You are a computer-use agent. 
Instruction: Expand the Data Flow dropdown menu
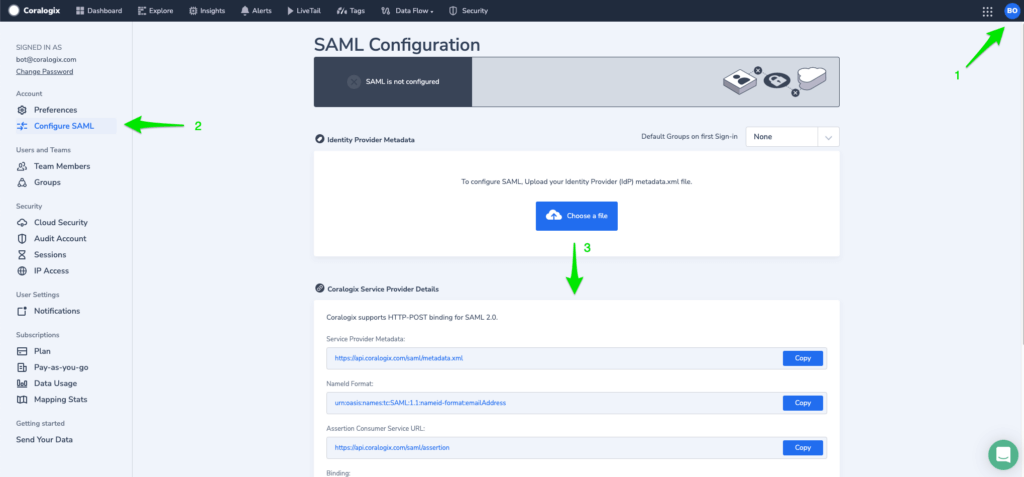(x=407, y=10)
